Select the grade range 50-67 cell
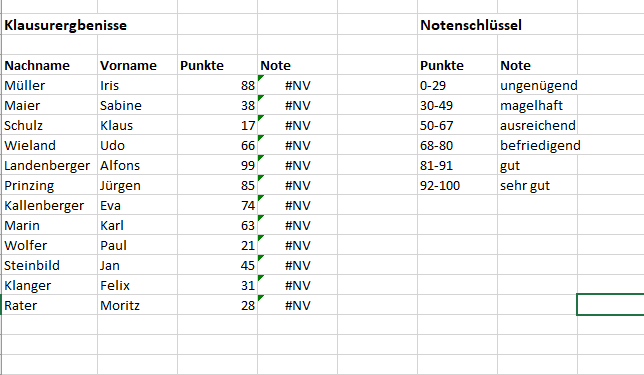 tap(457, 125)
